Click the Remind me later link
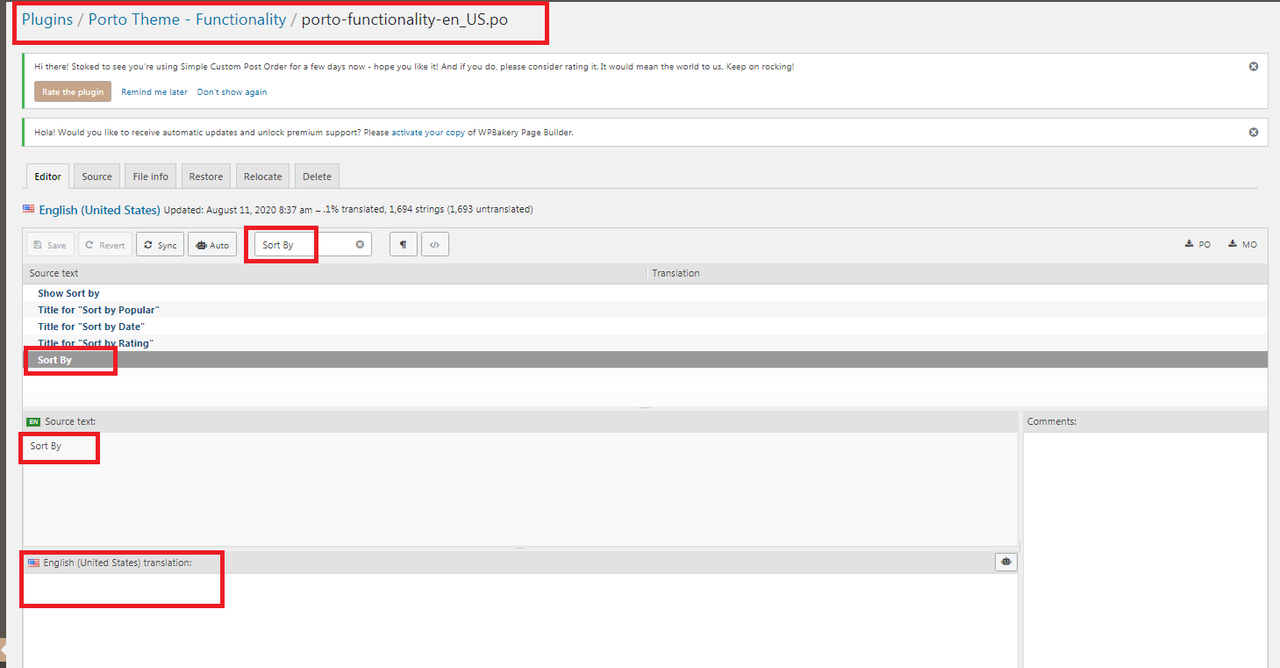The height and width of the screenshot is (668, 1280). coord(154,92)
